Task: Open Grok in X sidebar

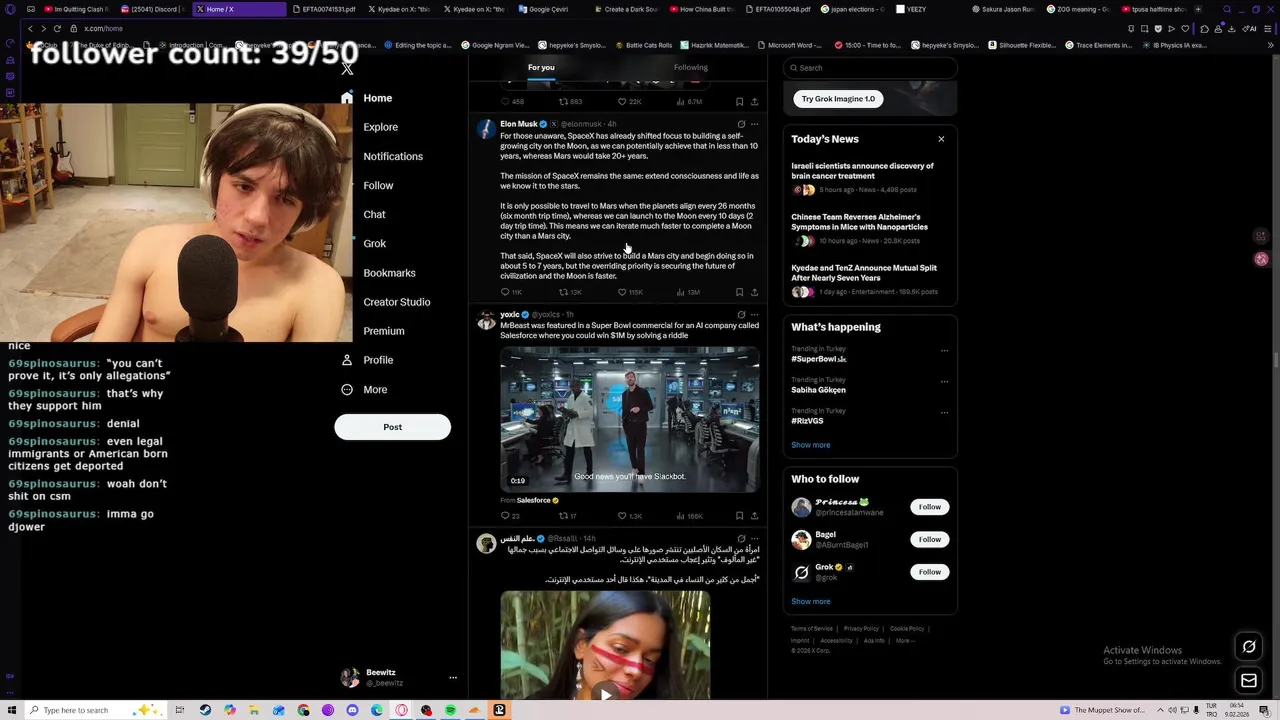Action: (374, 243)
